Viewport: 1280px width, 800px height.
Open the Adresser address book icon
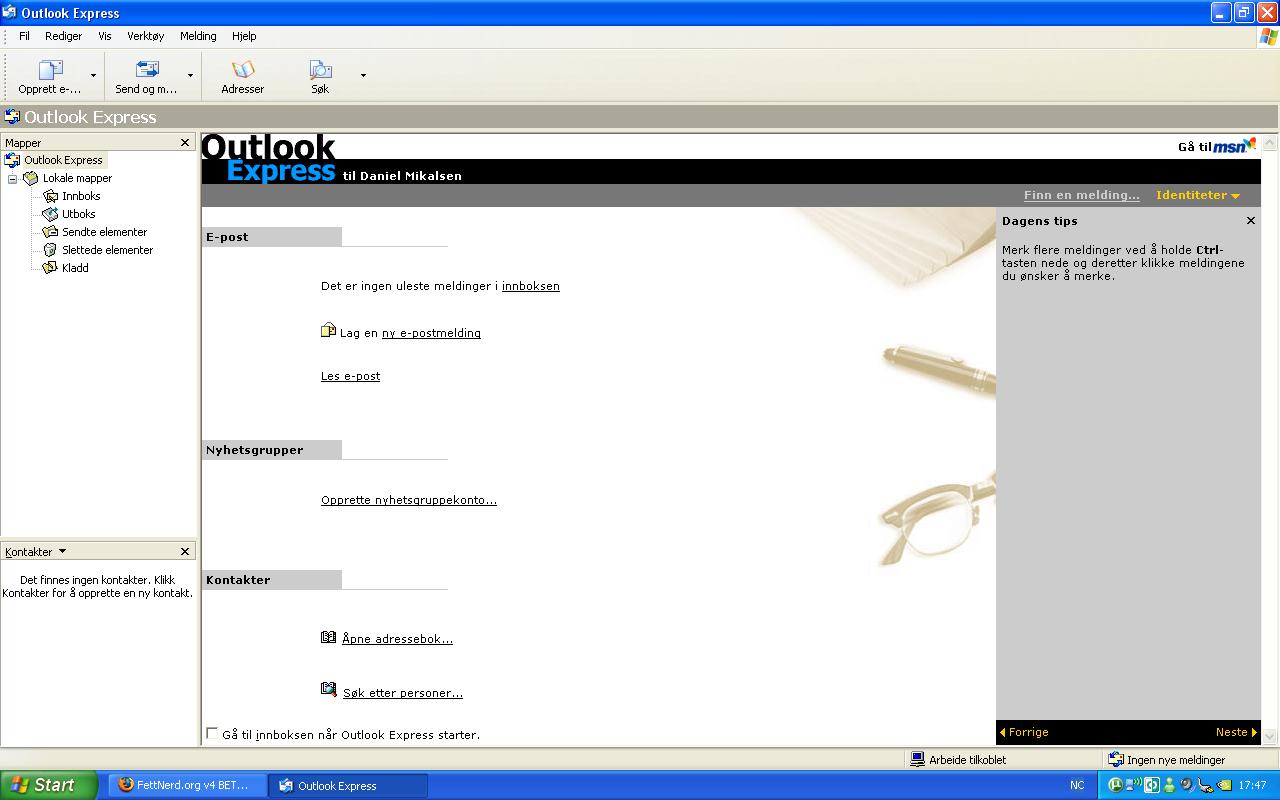[x=243, y=70]
